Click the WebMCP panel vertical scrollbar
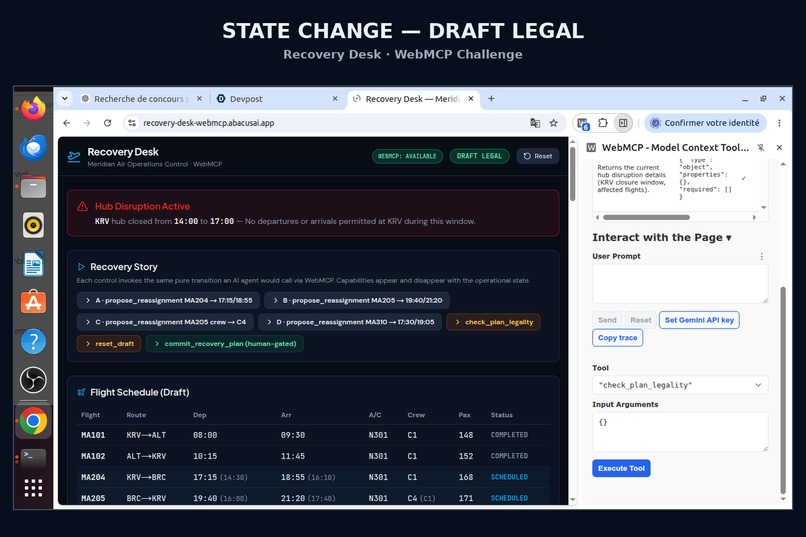 coord(783,390)
